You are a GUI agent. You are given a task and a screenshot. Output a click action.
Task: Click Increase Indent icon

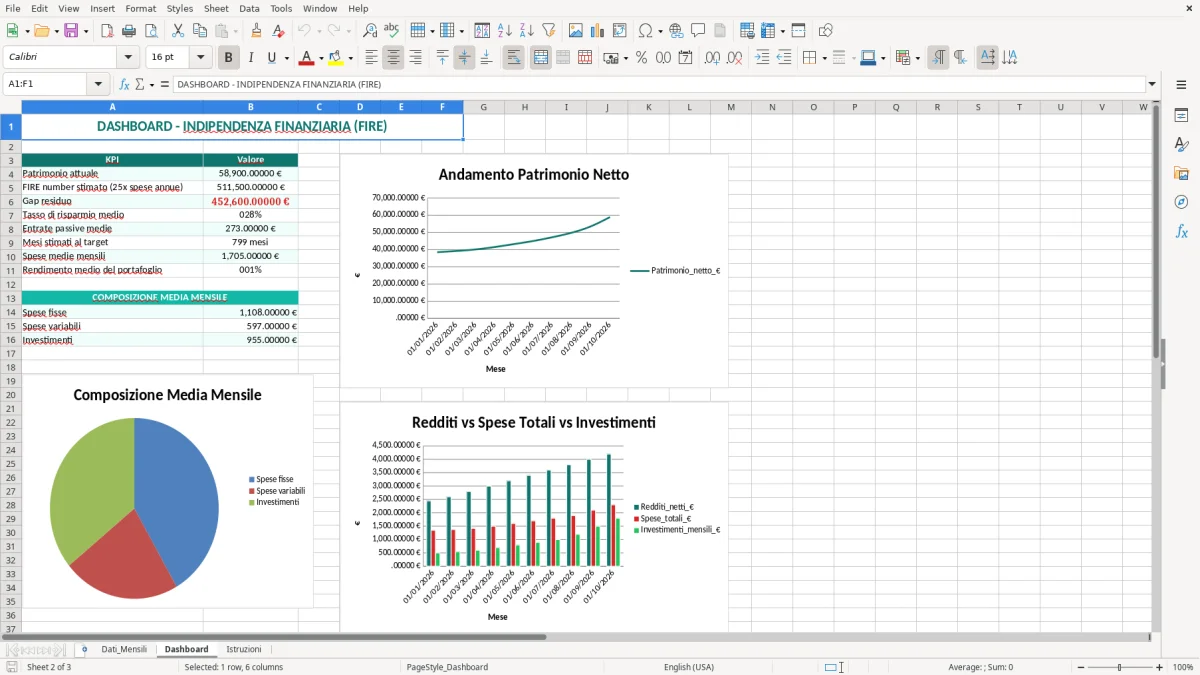pyautogui.click(x=762, y=58)
